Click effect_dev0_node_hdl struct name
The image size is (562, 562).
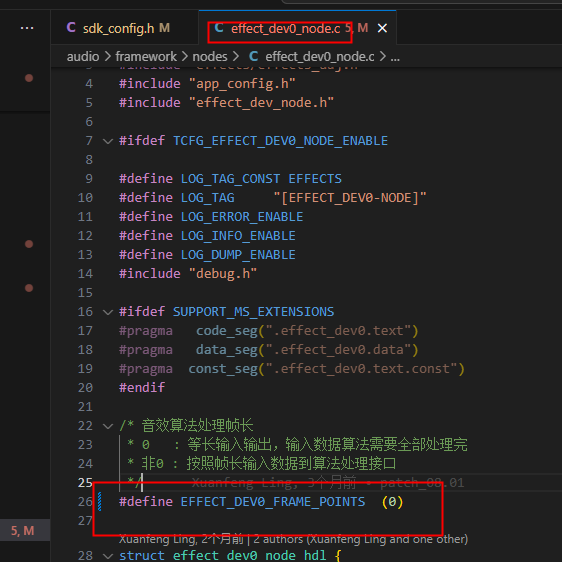(249, 556)
